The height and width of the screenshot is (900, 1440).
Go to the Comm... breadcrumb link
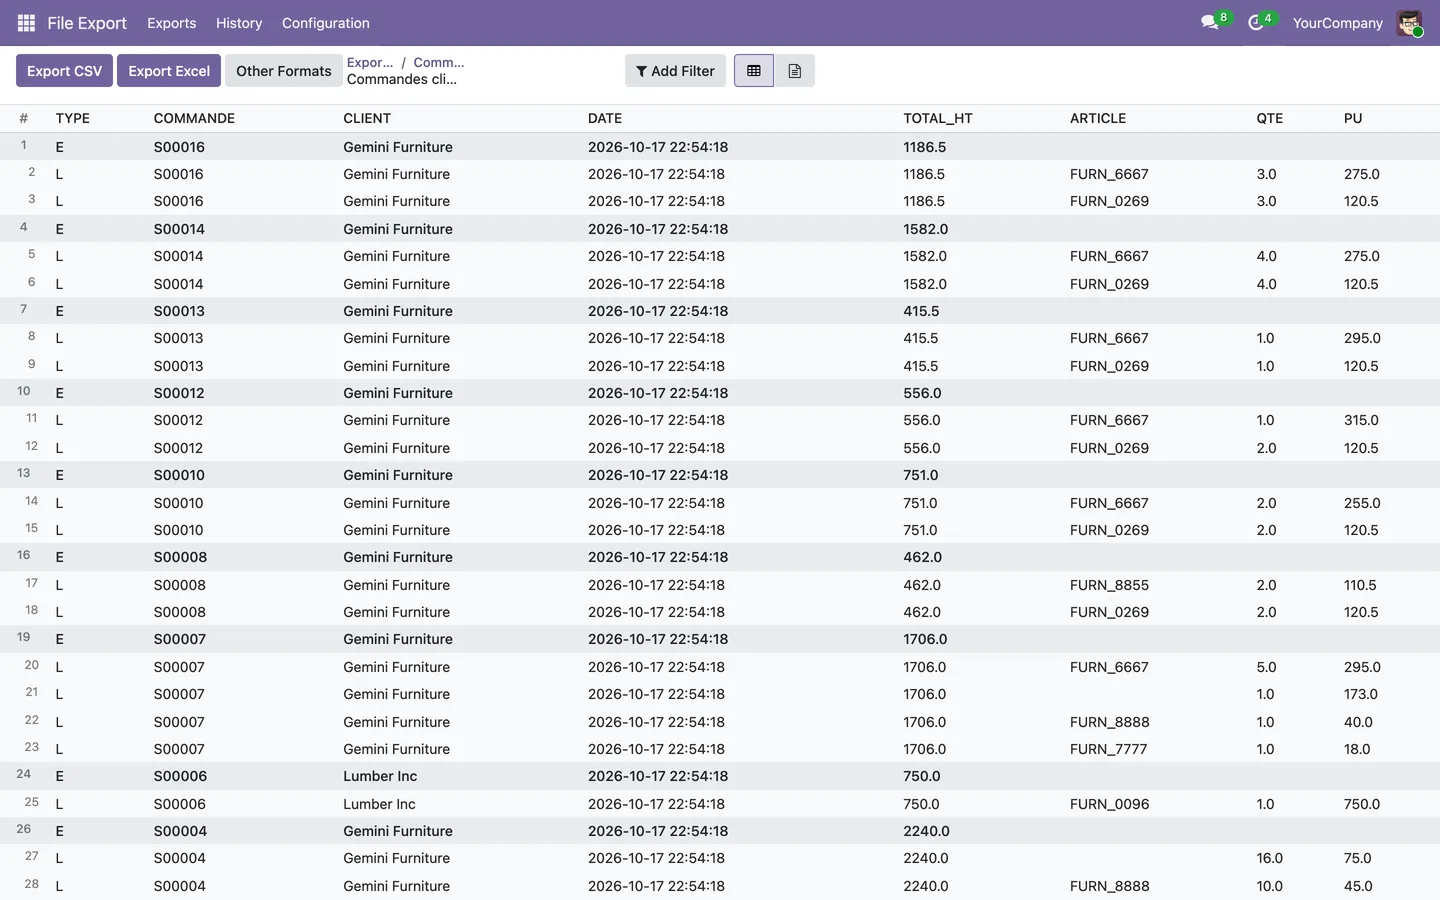439,62
